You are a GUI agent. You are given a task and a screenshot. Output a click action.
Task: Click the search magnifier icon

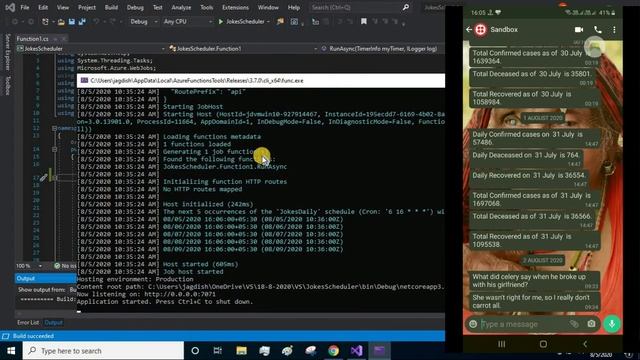406,7
